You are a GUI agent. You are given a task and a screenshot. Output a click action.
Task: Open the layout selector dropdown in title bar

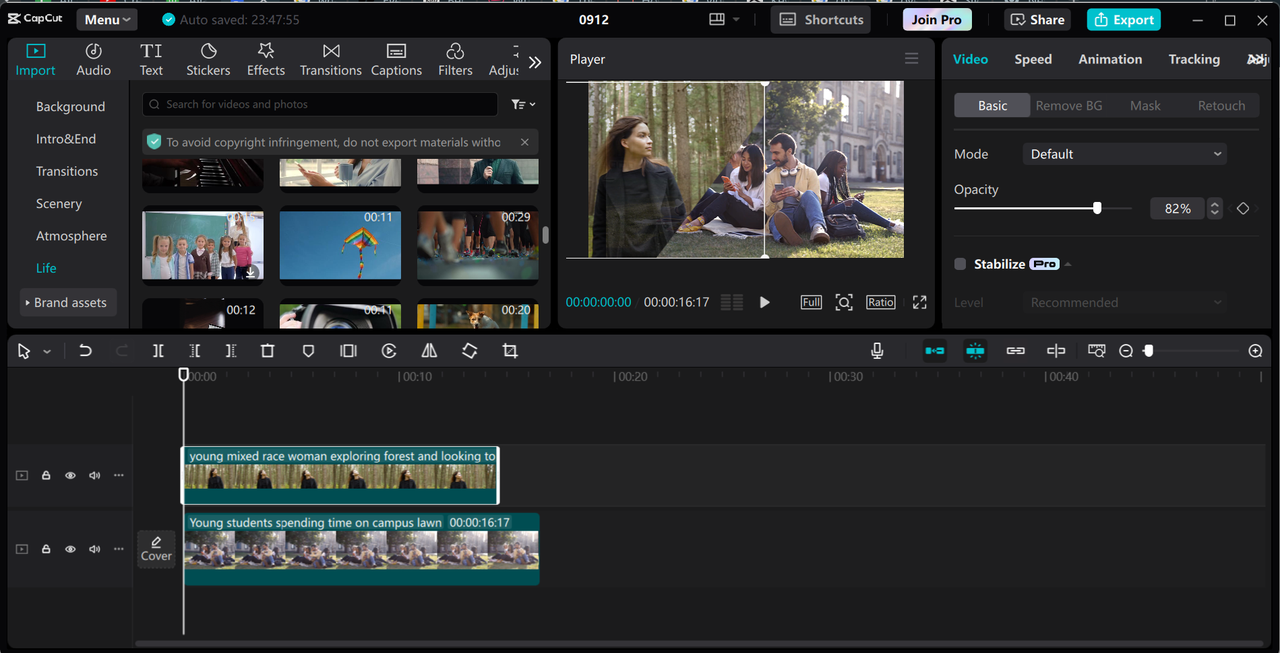pyautogui.click(x=724, y=20)
